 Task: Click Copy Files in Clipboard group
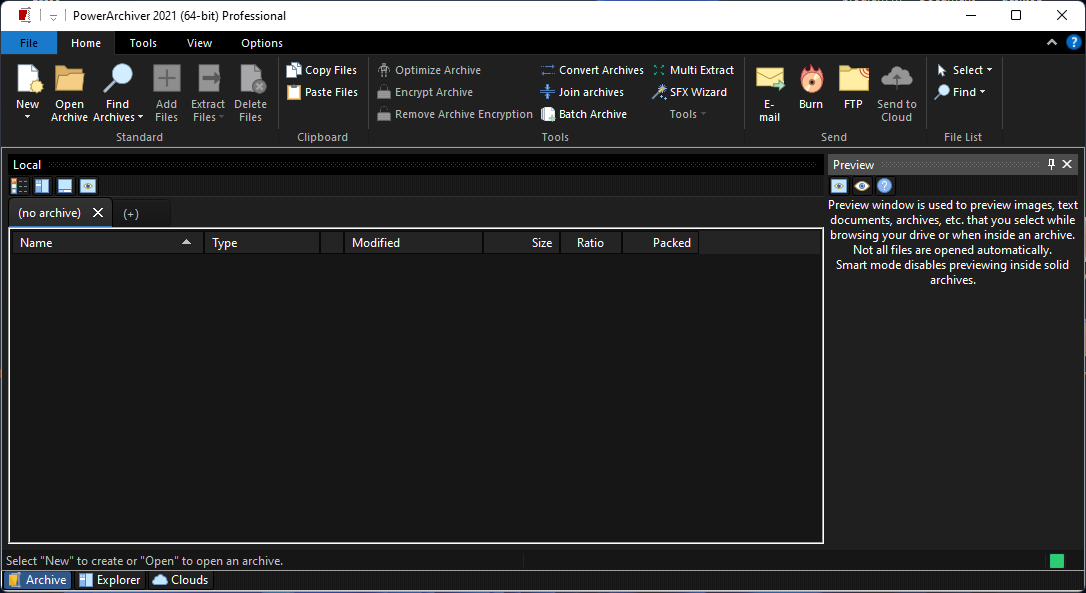(x=322, y=70)
